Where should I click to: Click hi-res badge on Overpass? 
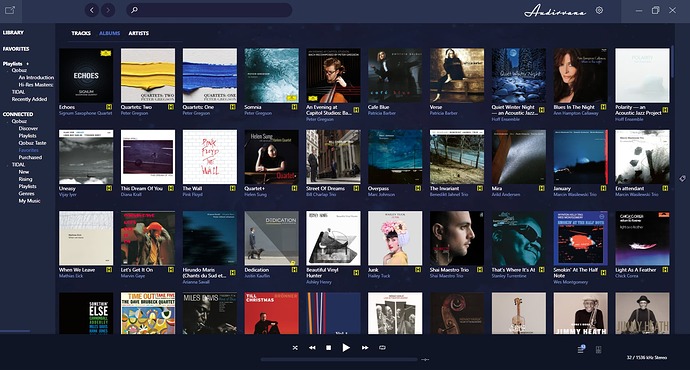click(418, 188)
